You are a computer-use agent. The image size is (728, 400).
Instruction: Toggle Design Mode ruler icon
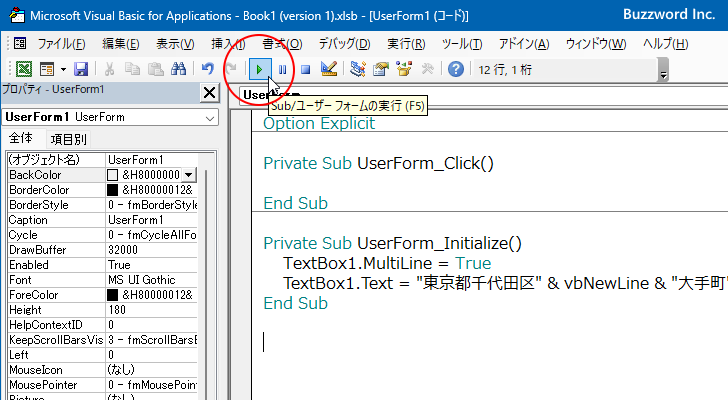pos(329,69)
